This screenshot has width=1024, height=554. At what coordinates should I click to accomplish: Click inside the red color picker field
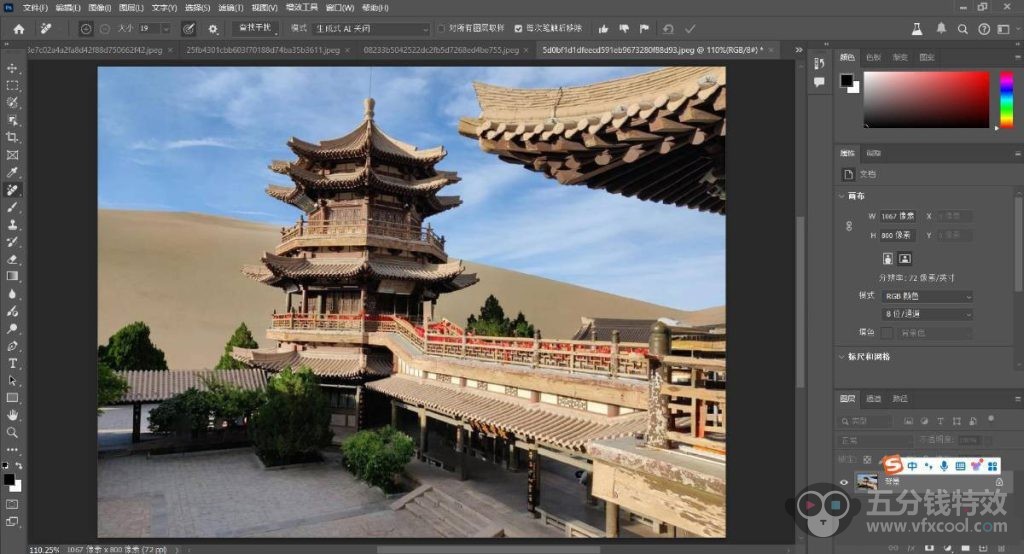click(926, 99)
